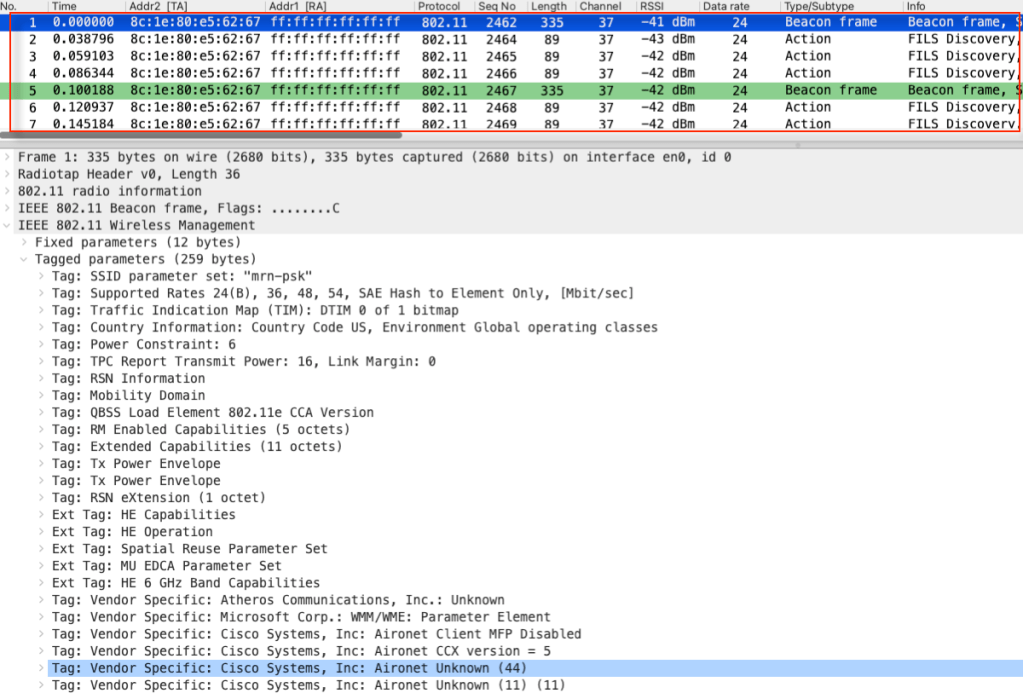1023x699 pixels.
Task: Select packet 3 FILS Discovery row
Action: click(500, 56)
